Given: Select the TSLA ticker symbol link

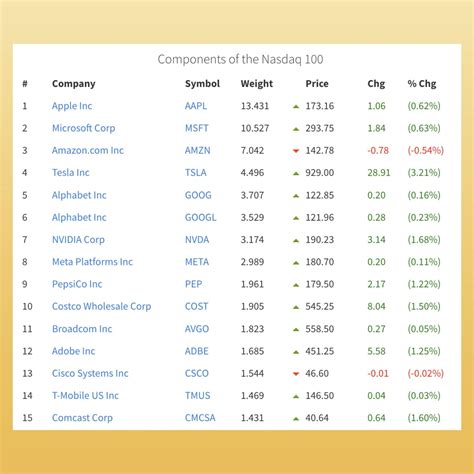Looking at the screenshot, I should click(196, 173).
